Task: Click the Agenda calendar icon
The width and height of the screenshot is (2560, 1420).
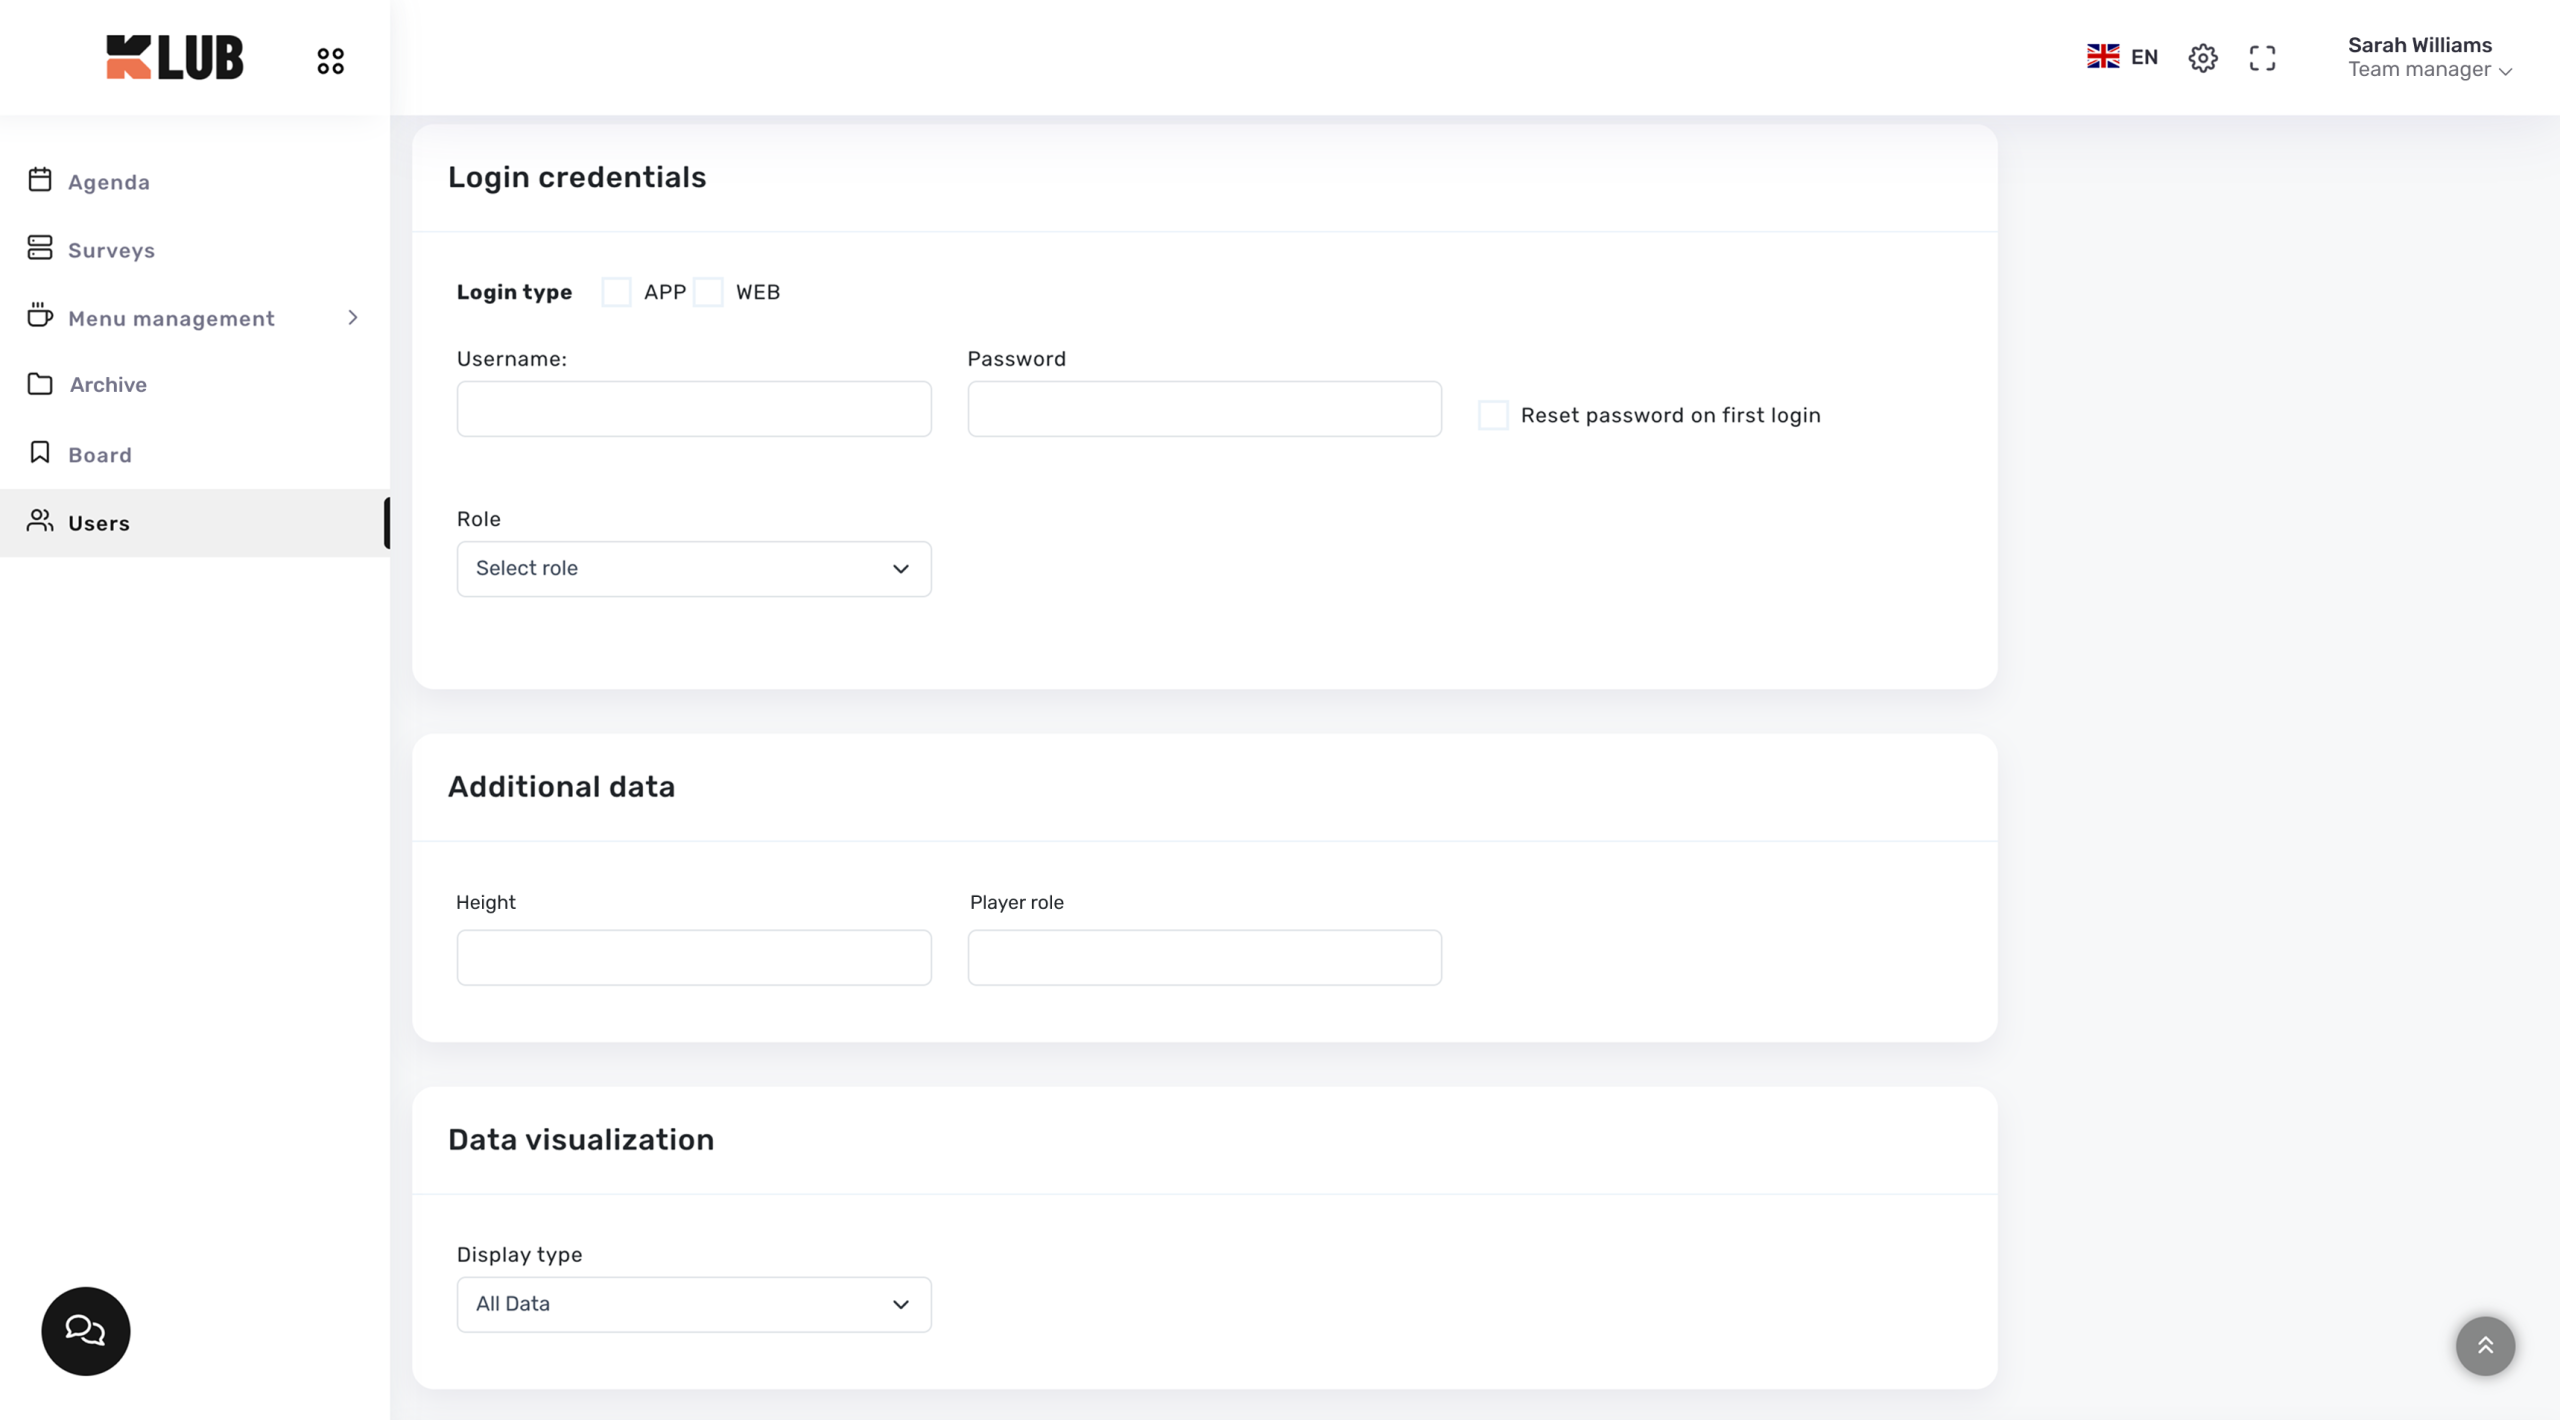Action: 40,180
